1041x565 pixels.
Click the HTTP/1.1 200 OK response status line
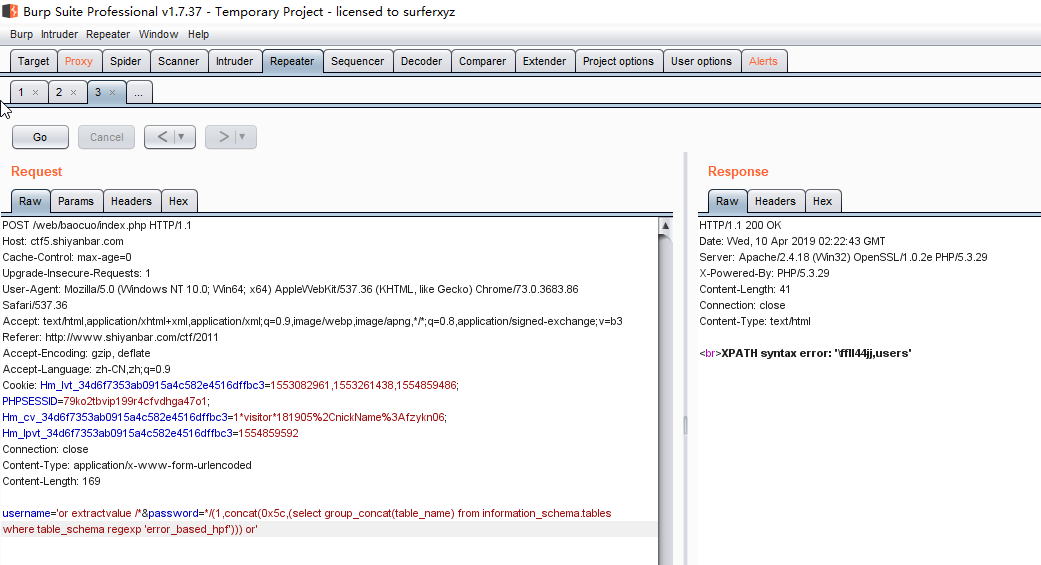coord(740,225)
